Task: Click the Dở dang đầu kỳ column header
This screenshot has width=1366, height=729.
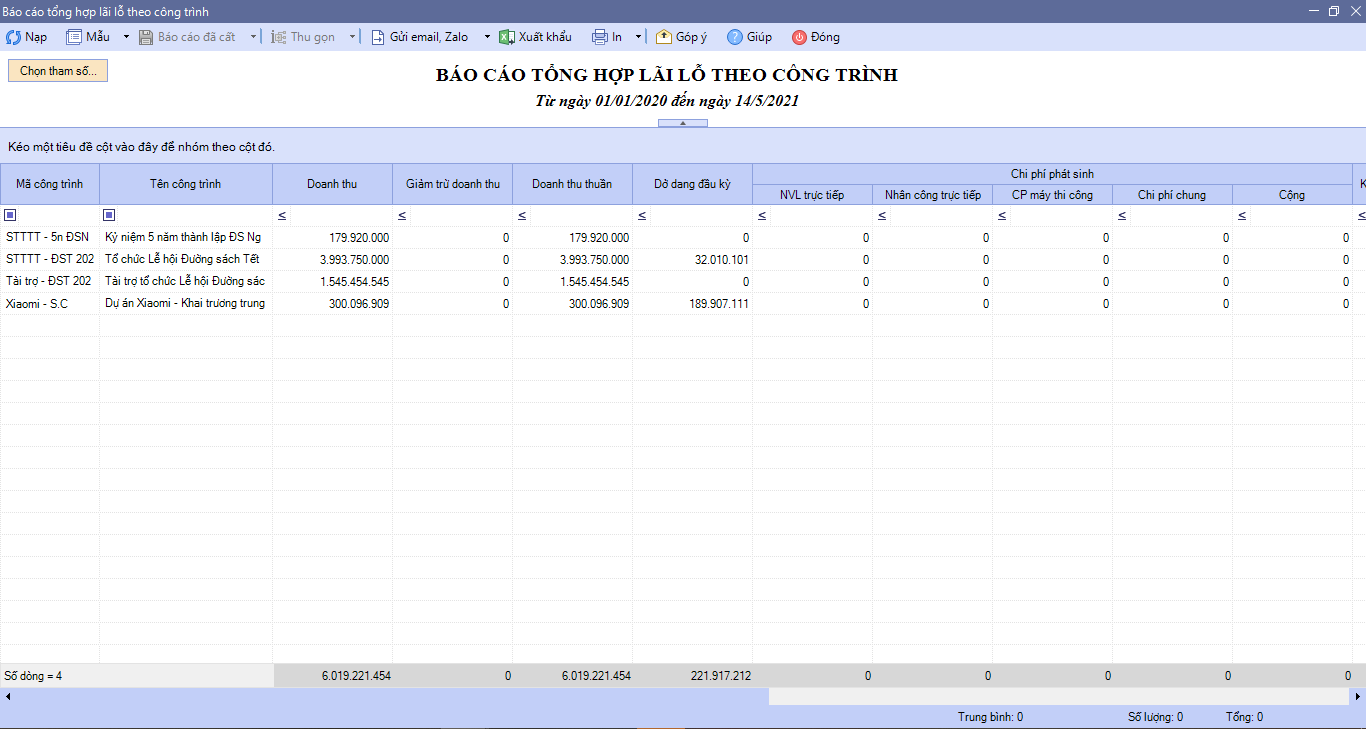Action: pos(692,184)
